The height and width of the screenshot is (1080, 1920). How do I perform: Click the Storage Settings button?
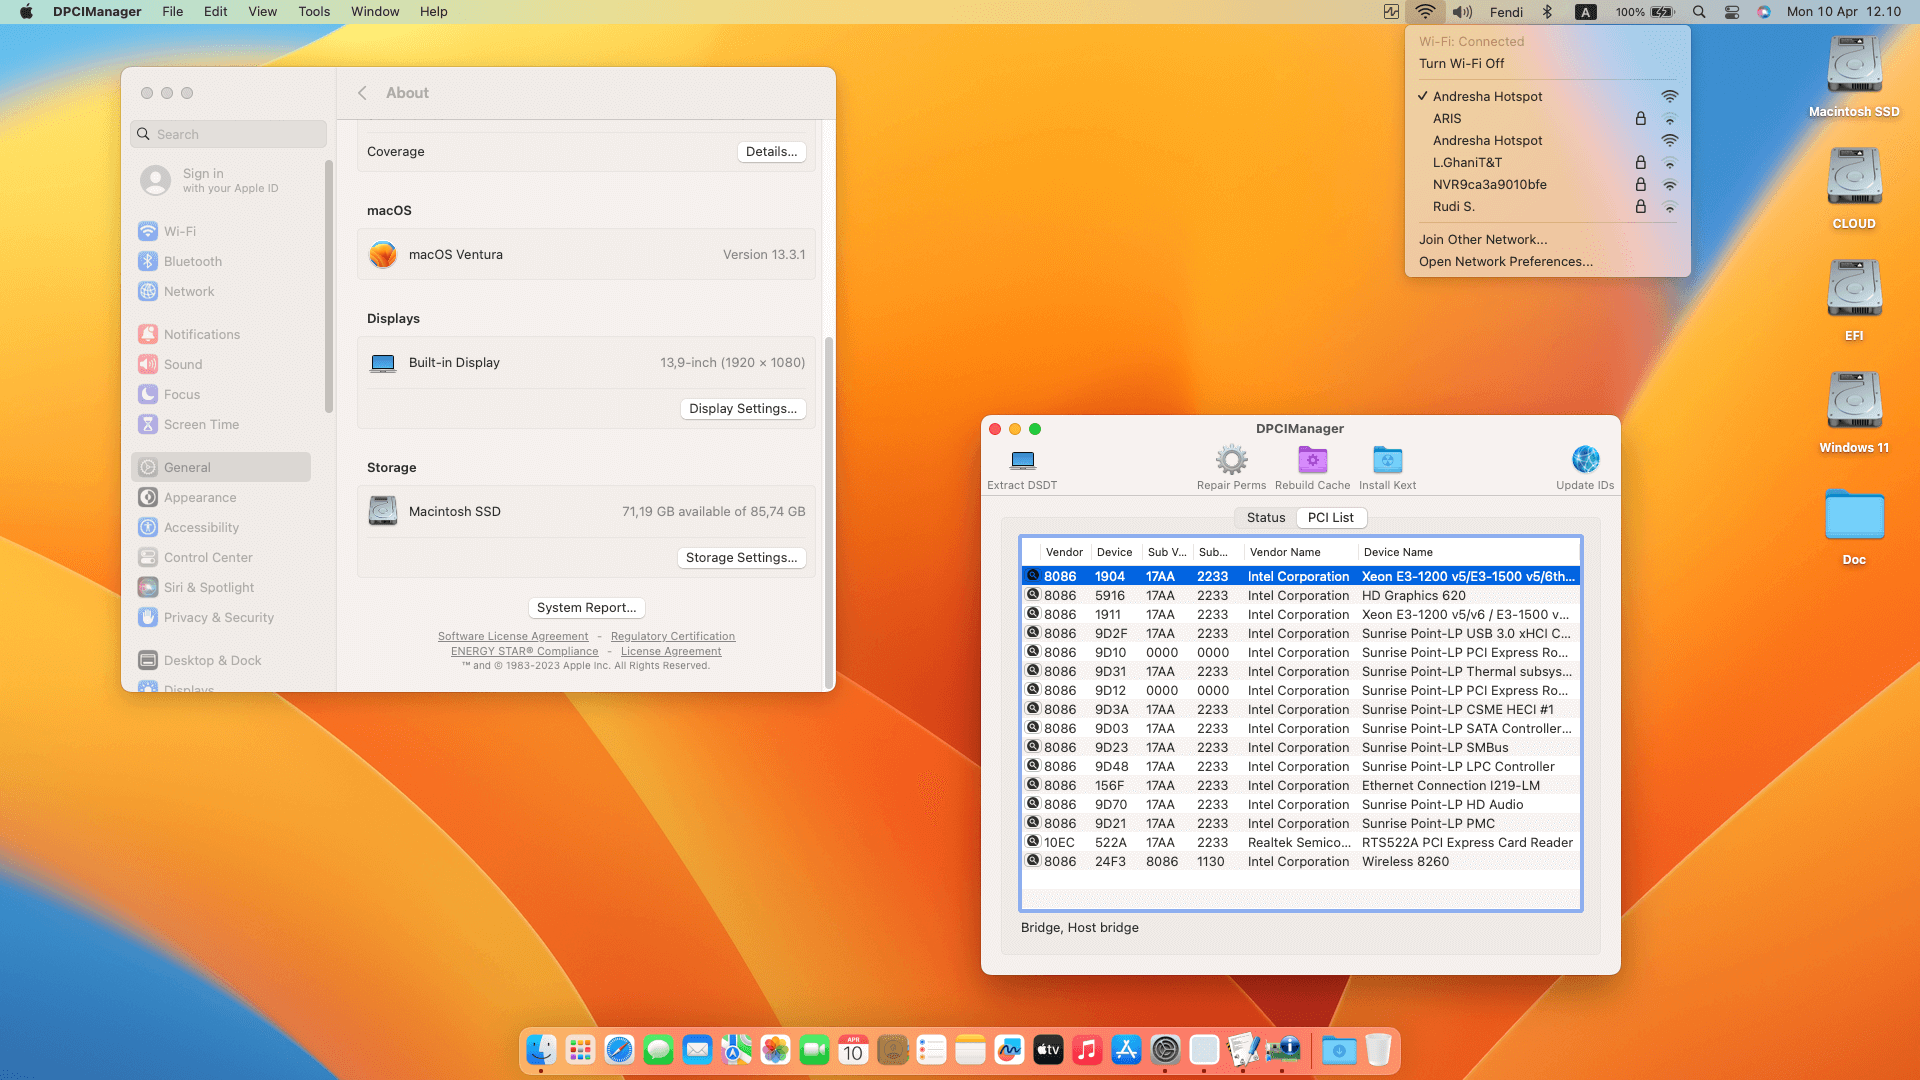(742, 558)
